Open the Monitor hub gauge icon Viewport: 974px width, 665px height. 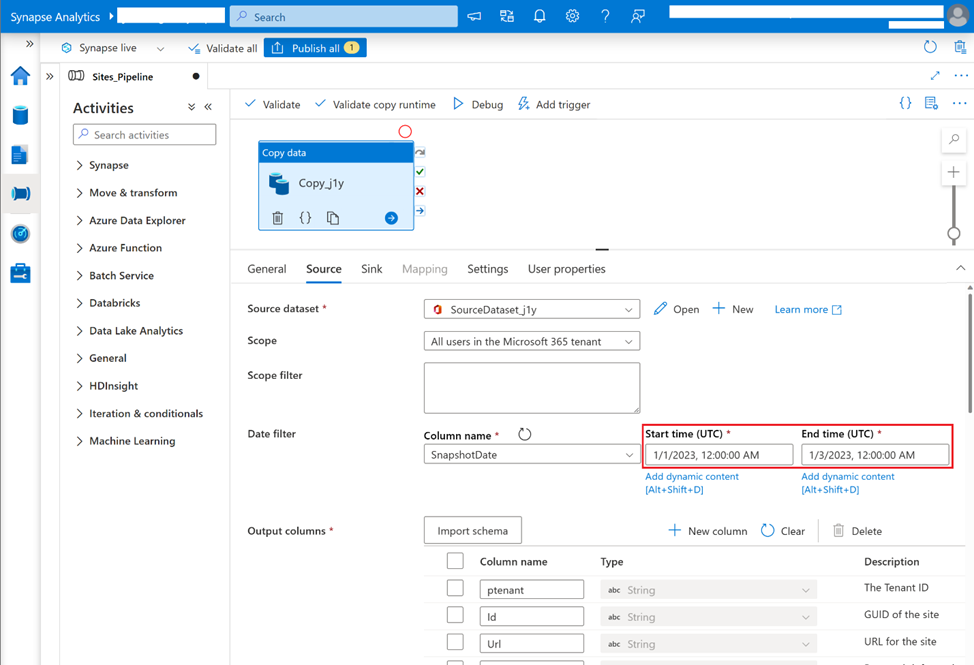(x=20, y=233)
